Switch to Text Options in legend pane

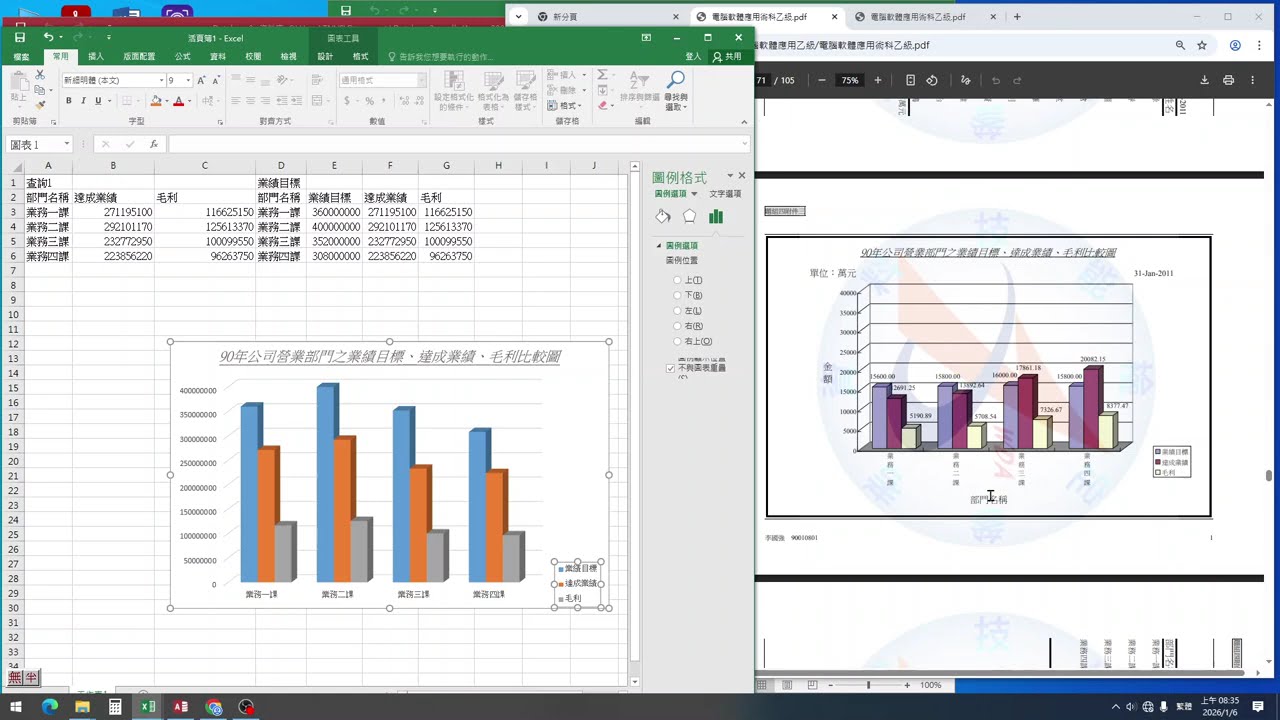(726, 194)
